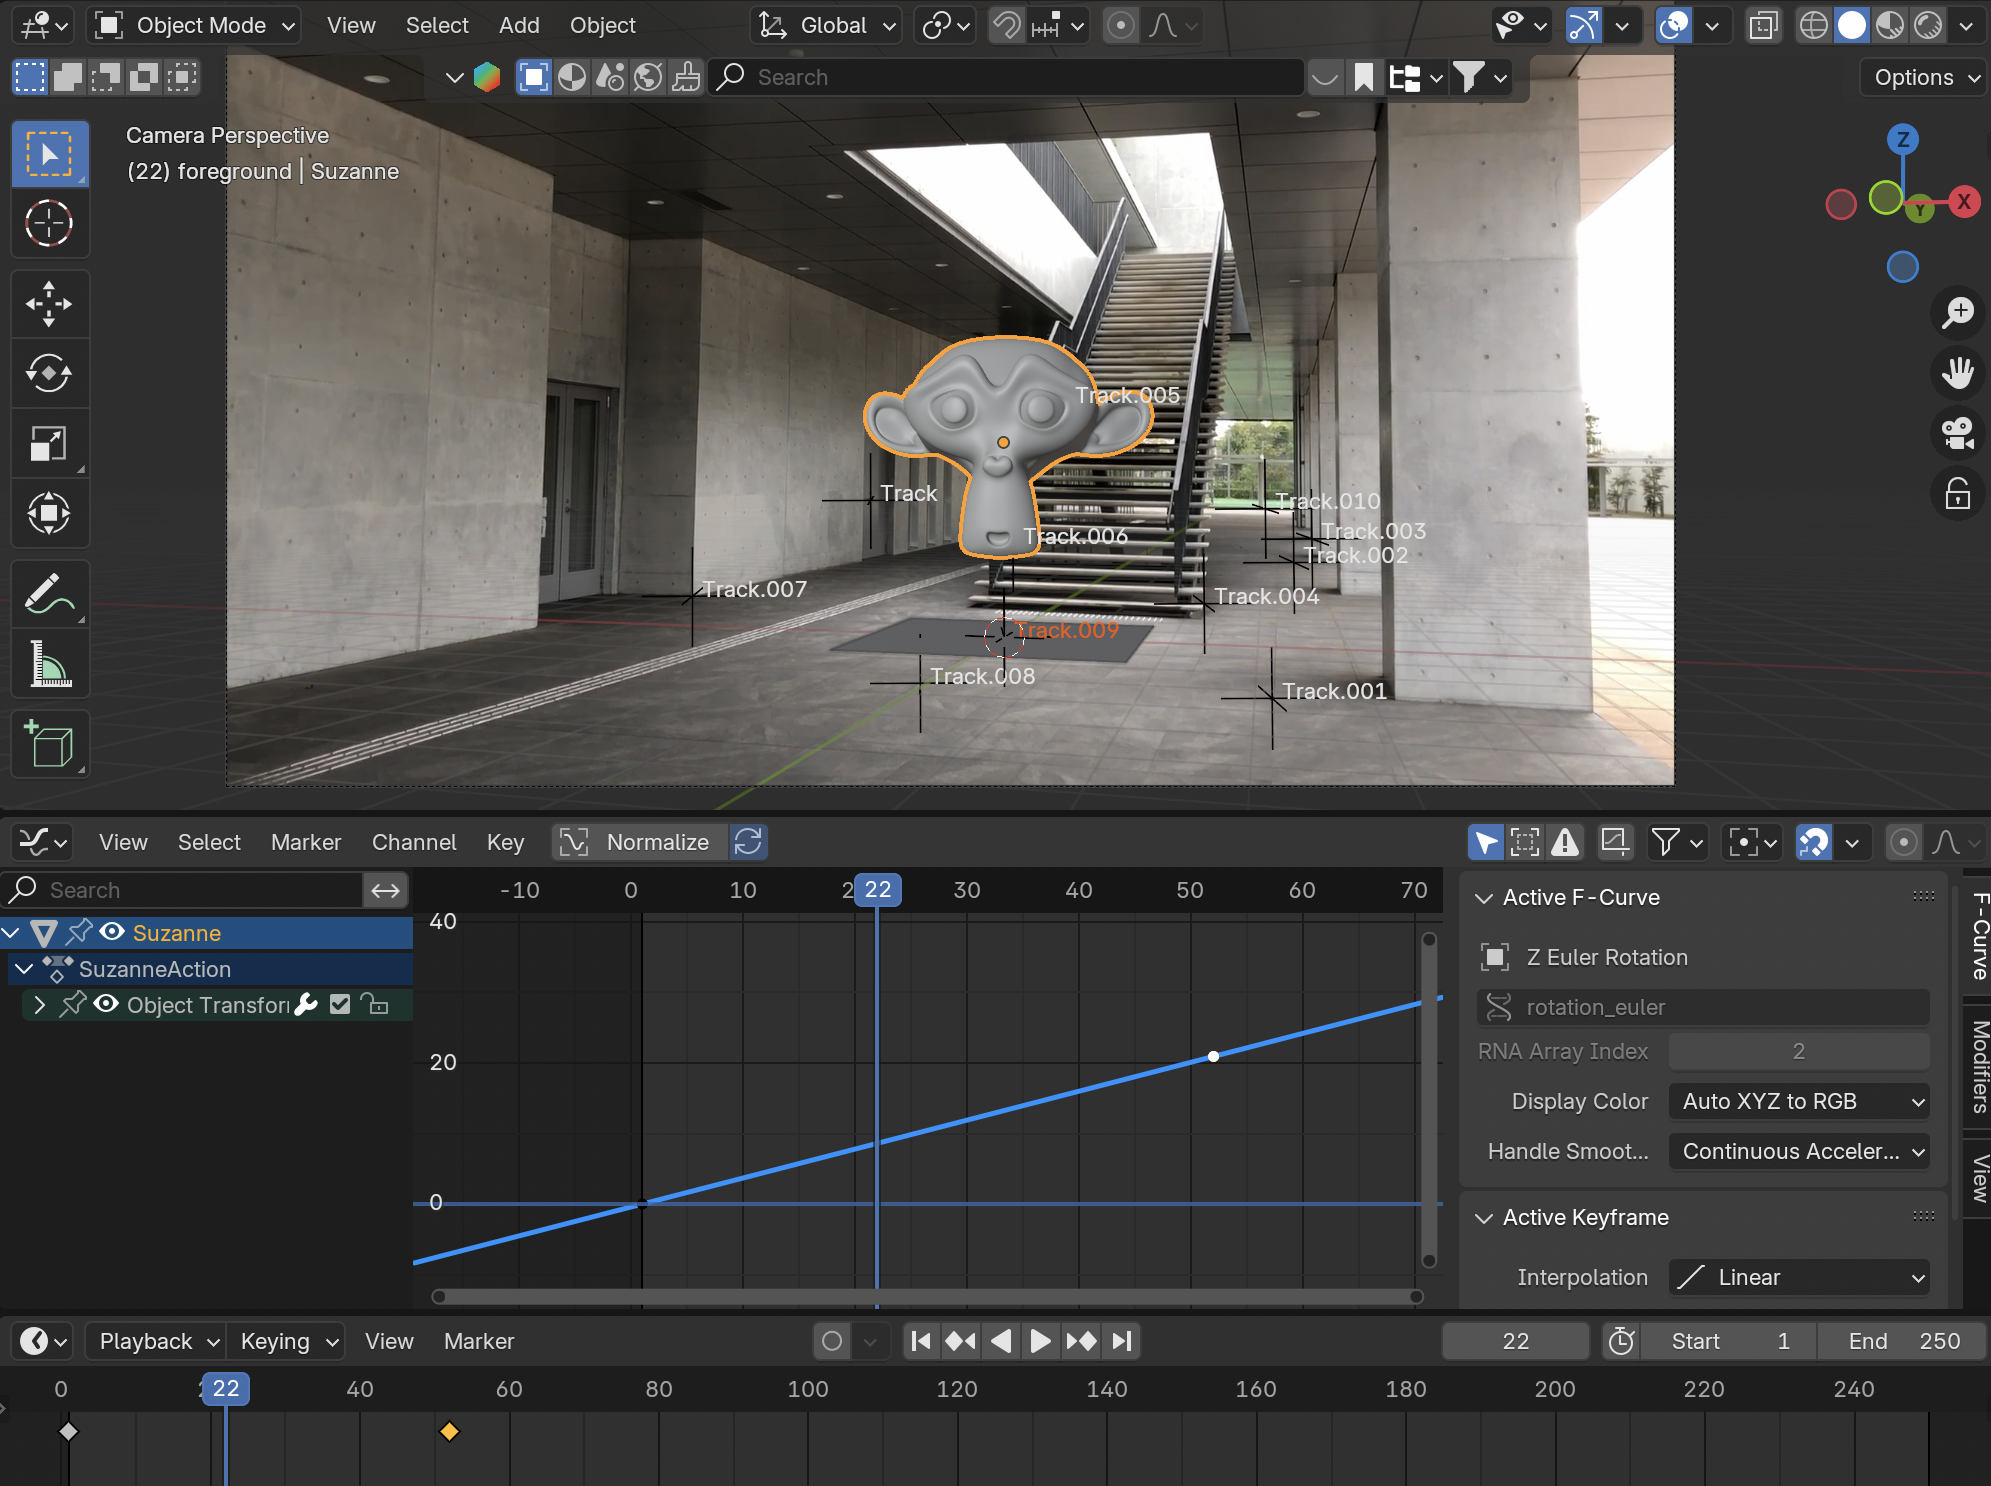Hide the Suzanne channel with its eye icon
Viewport: 1991px width, 1486px height.
pos(113,932)
